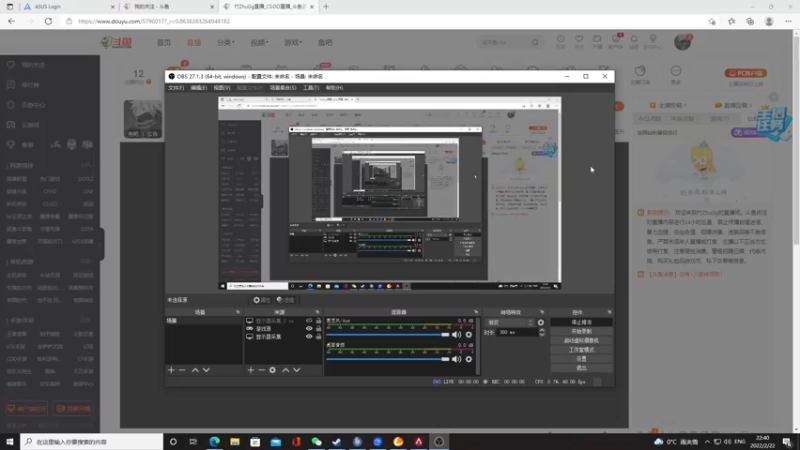Move the scene up in the Scenes panel
Screen dimensions: 800x450
tap(195, 370)
